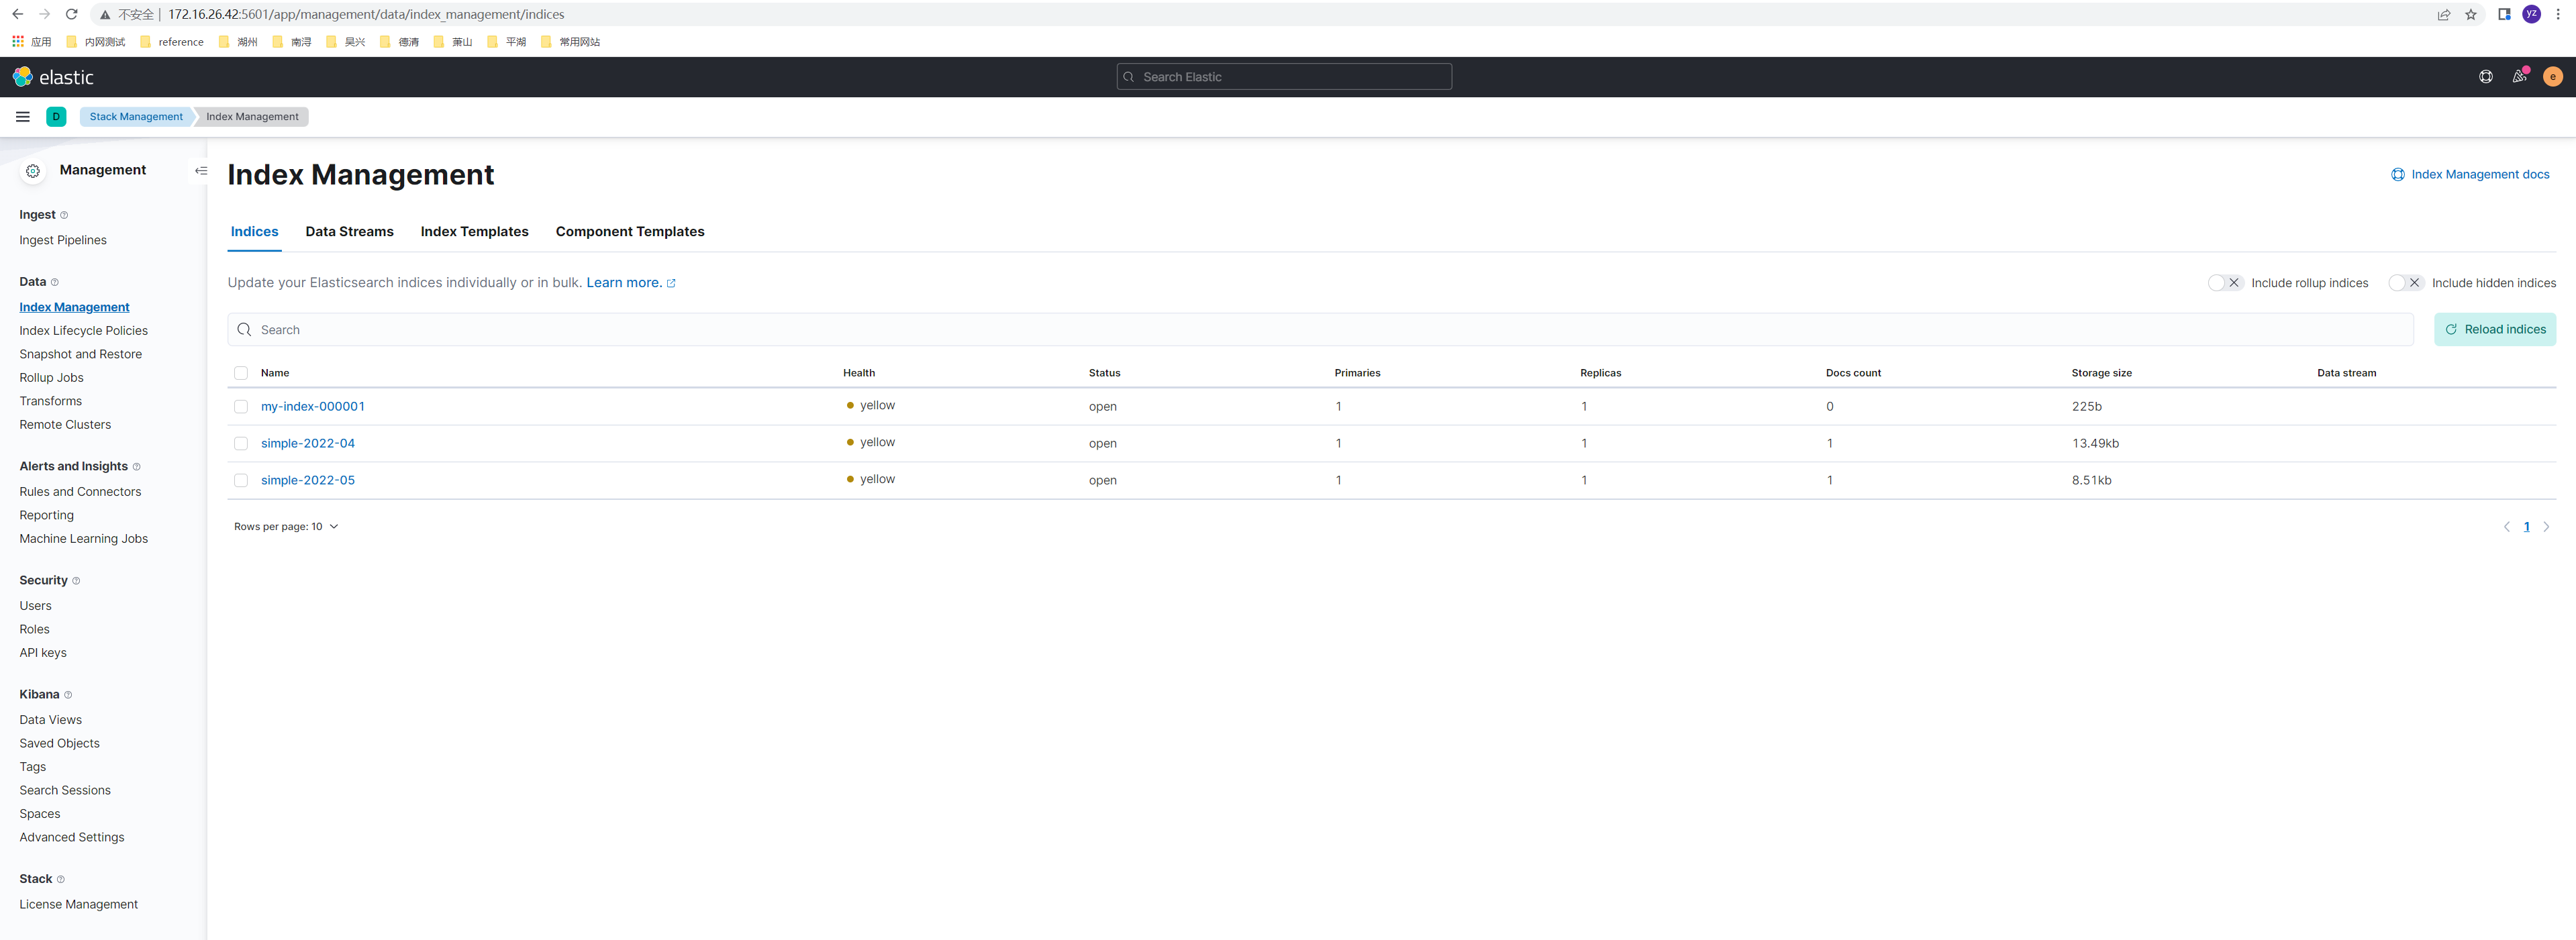Open the help menu lifebuoy icon
Screen dimensions: 2576x940
[2485, 77]
